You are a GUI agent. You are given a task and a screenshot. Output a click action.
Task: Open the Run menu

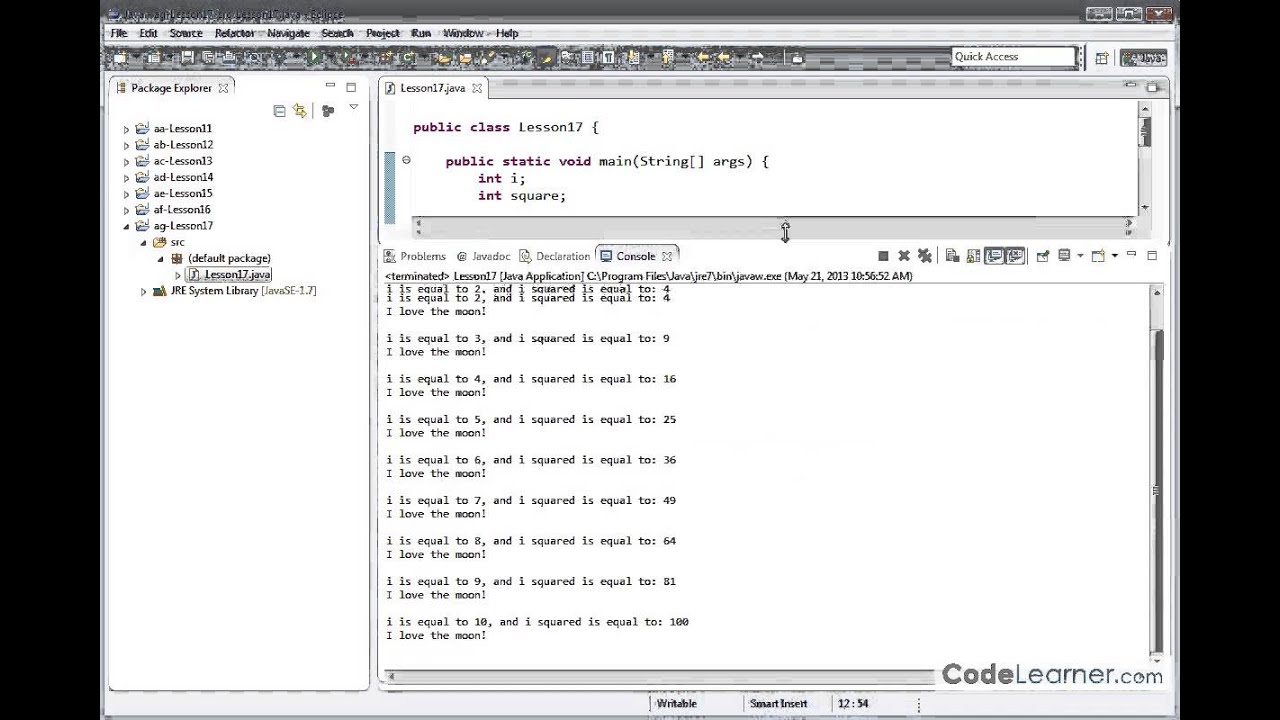coord(421,33)
